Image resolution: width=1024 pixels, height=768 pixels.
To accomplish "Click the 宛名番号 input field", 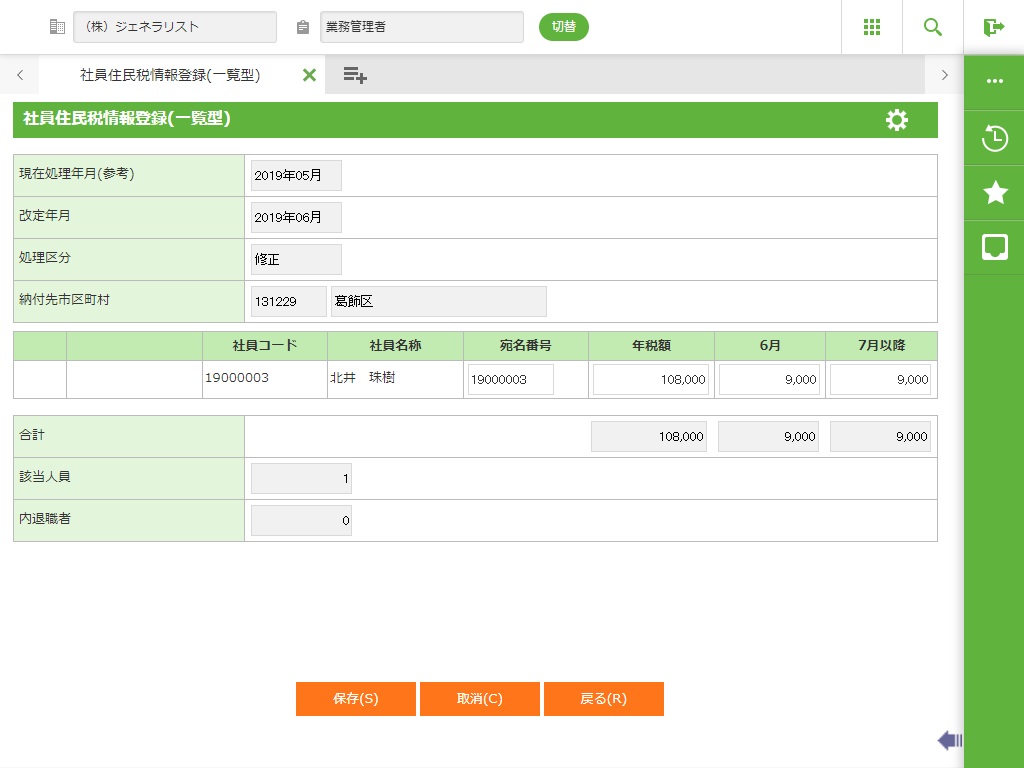I will point(510,380).
